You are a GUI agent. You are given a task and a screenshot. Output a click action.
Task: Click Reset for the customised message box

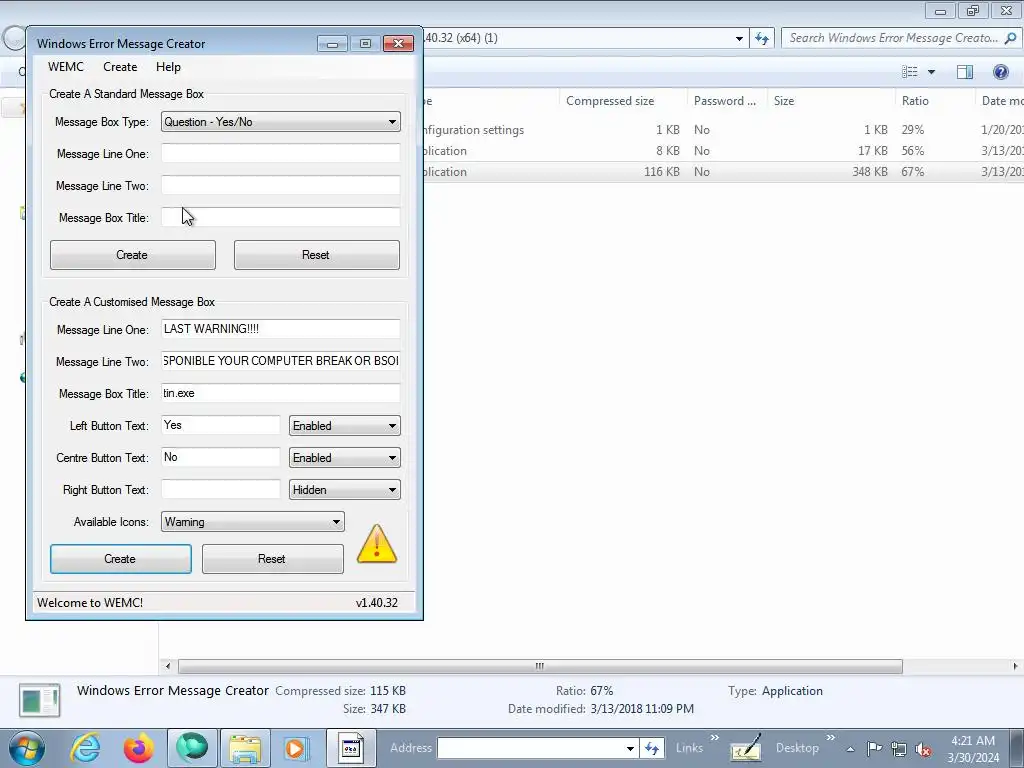(272, 559)
